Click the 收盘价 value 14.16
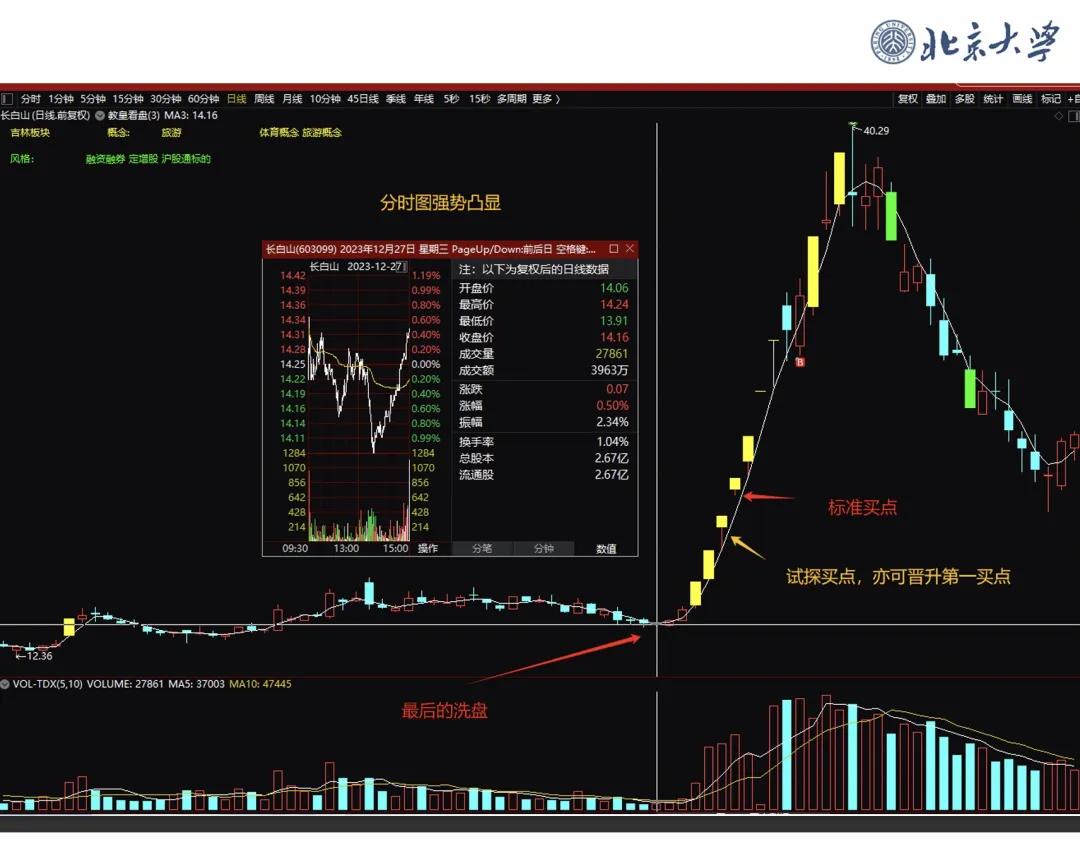This screenshot has width=1080, height=845. pyautogui.click(x=614, y=337)
